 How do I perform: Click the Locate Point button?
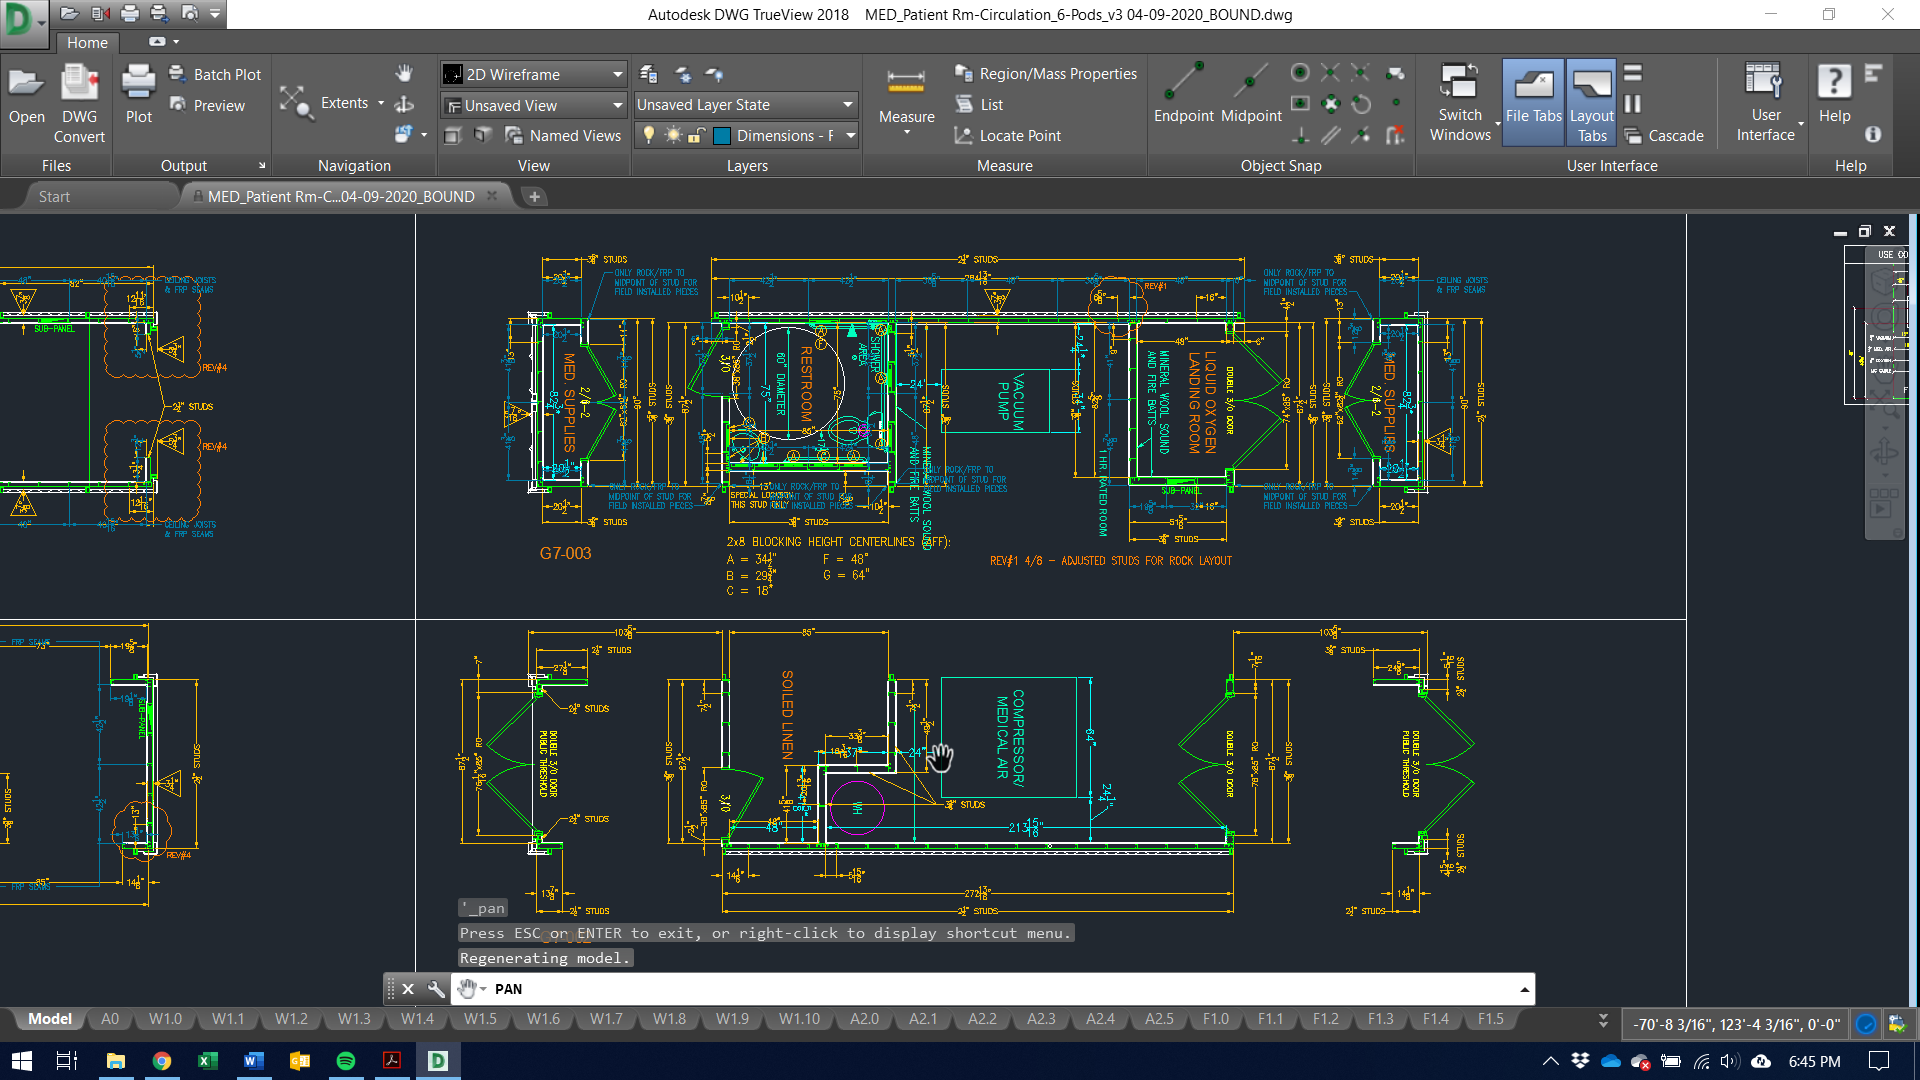click(x=1008, y=135)
